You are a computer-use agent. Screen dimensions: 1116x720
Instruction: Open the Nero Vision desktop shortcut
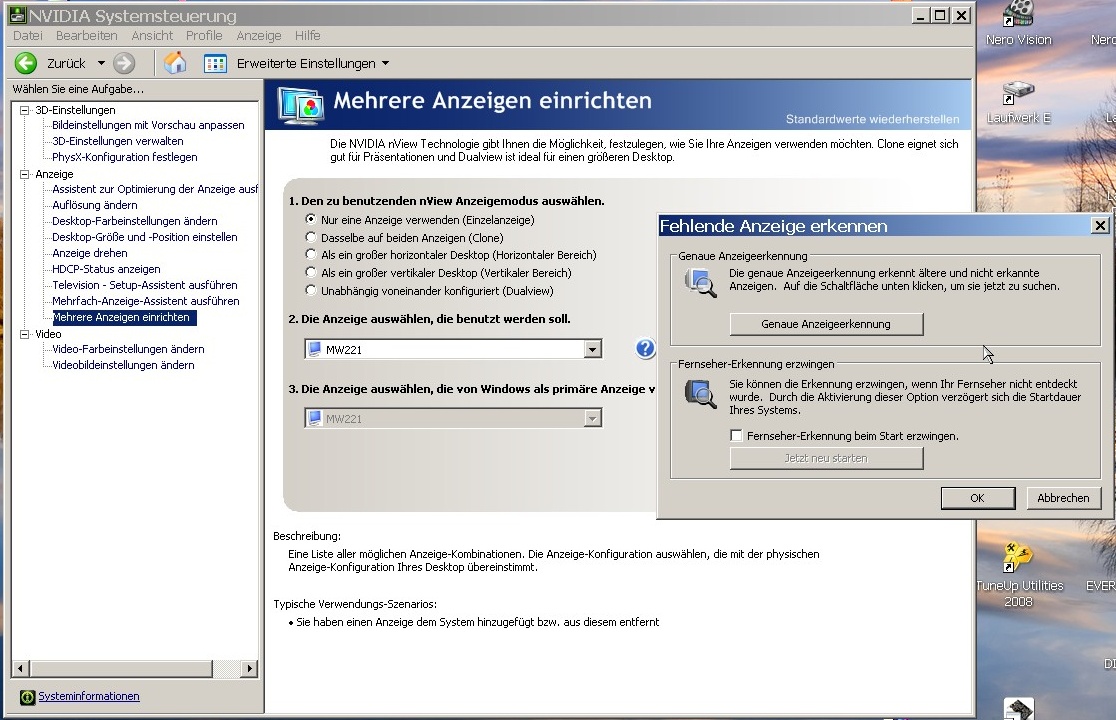(1018, 24)
